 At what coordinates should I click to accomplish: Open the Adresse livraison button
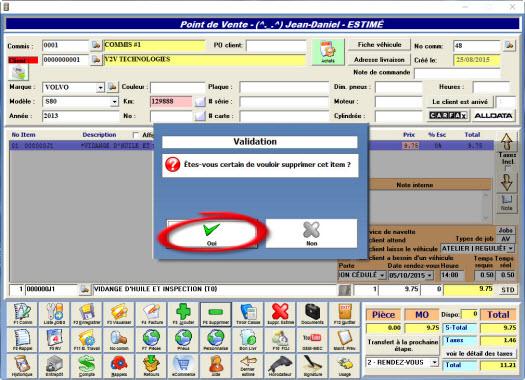pos(379,60)
